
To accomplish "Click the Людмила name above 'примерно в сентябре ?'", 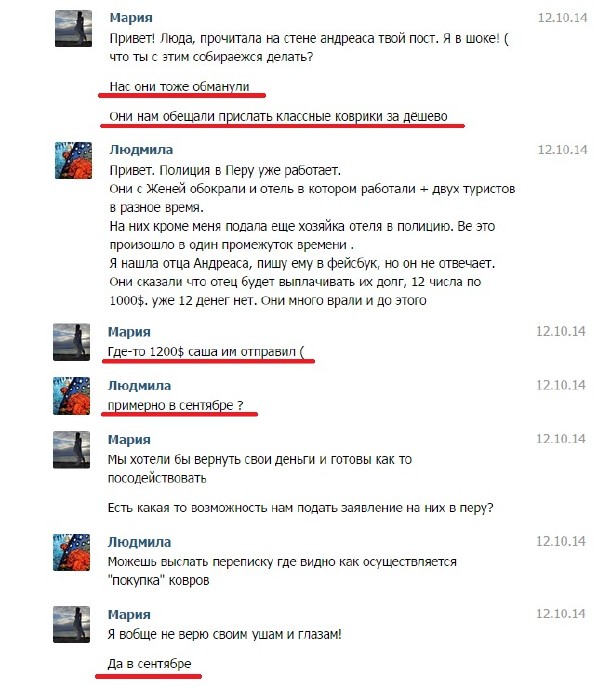I will point(139,385).
